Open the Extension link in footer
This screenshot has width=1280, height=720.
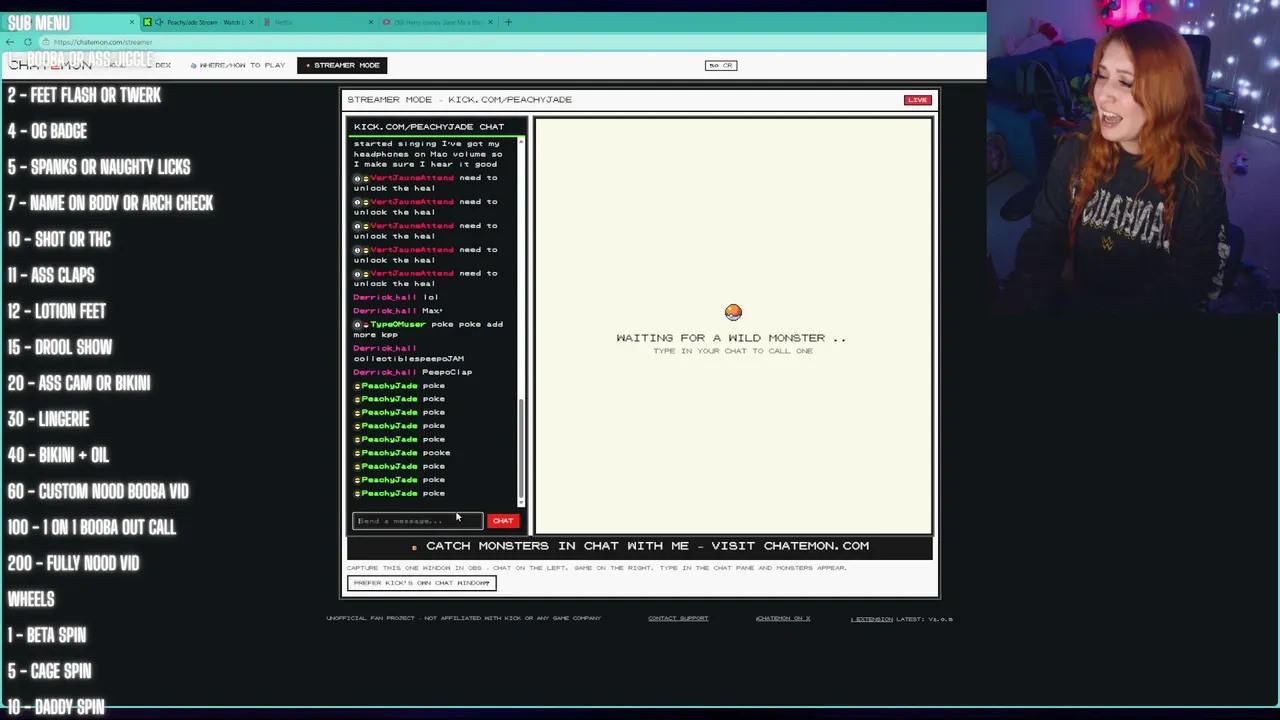click(x=872, y=619)
